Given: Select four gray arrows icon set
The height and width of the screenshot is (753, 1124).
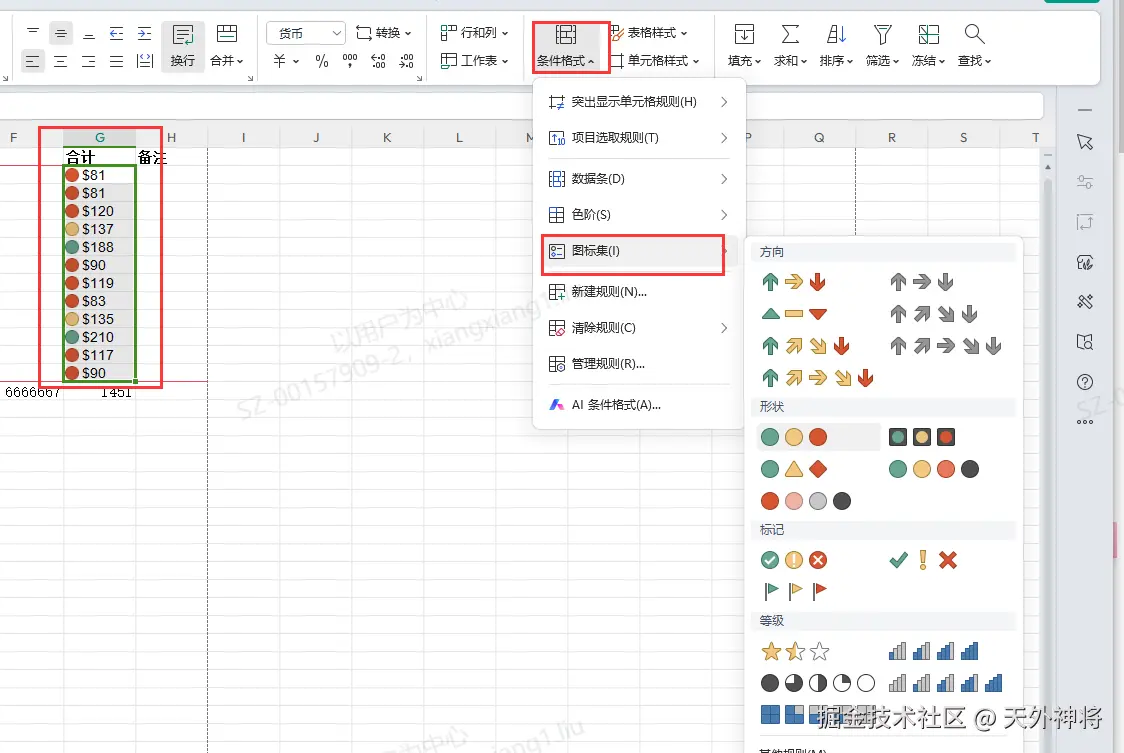Looking at the screenshot, I should [x=933, y=313].
